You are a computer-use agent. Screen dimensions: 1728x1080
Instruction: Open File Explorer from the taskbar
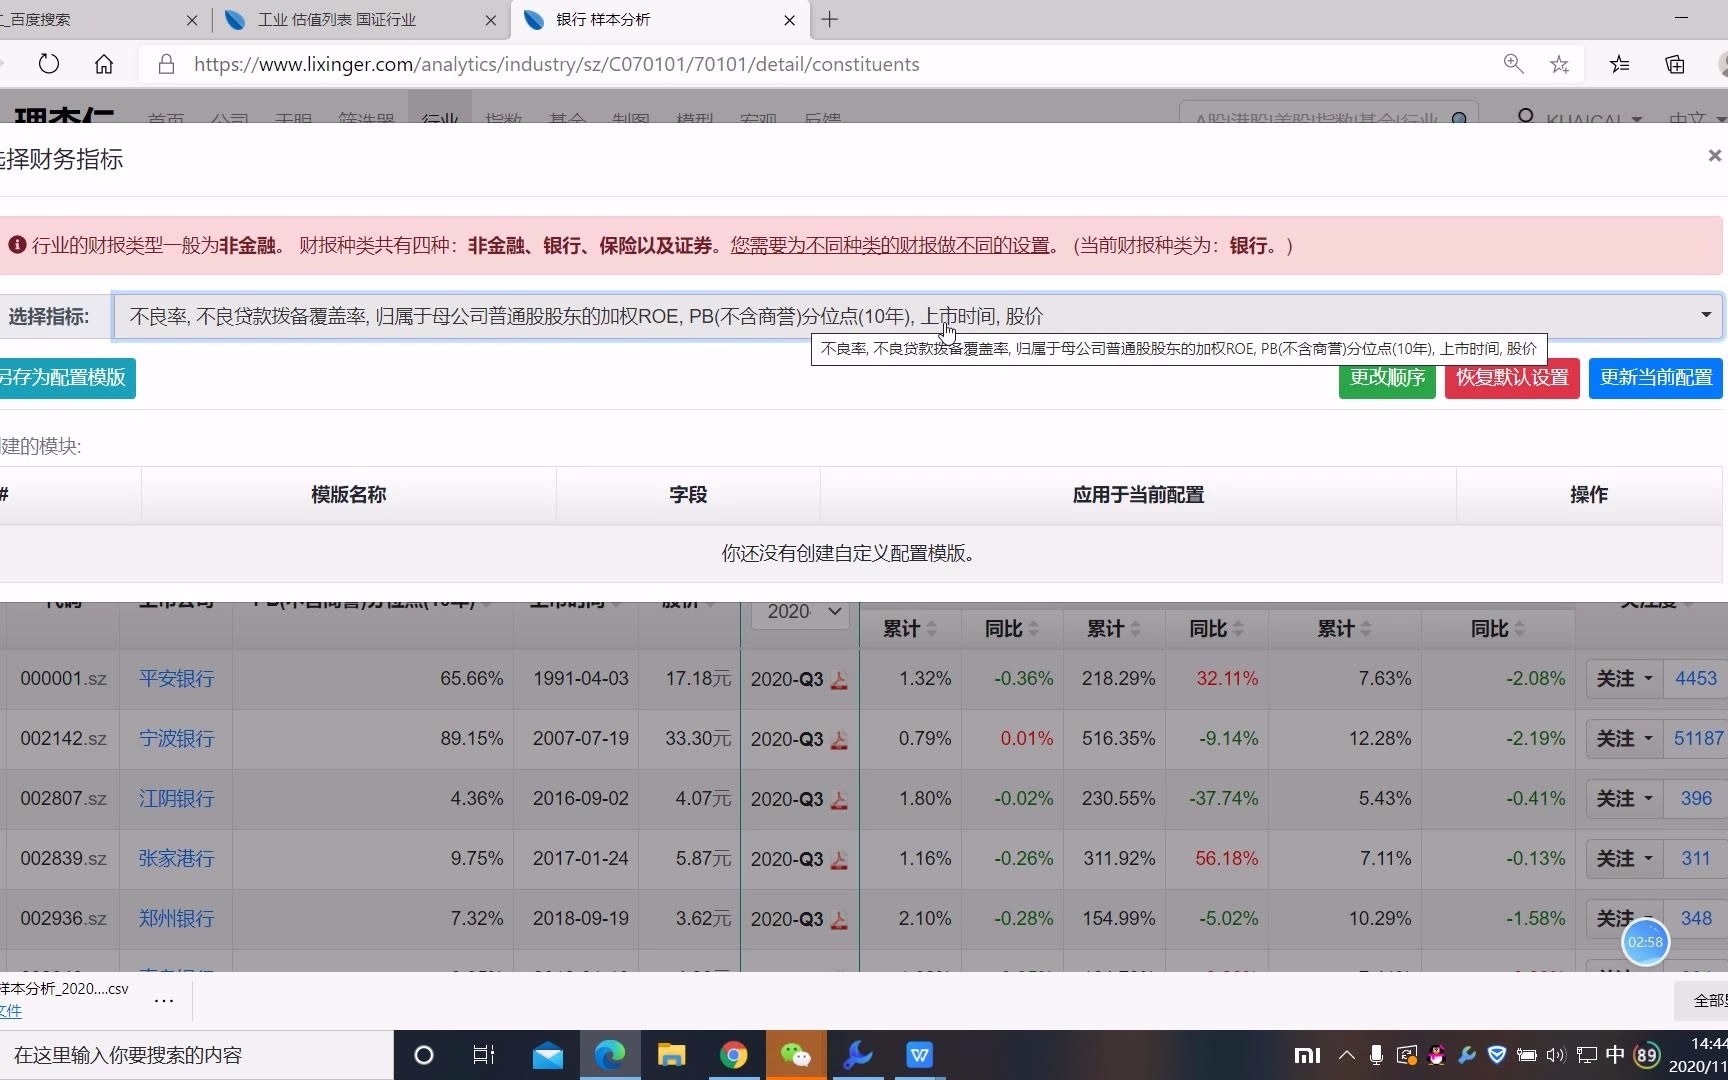(672, 1055)
